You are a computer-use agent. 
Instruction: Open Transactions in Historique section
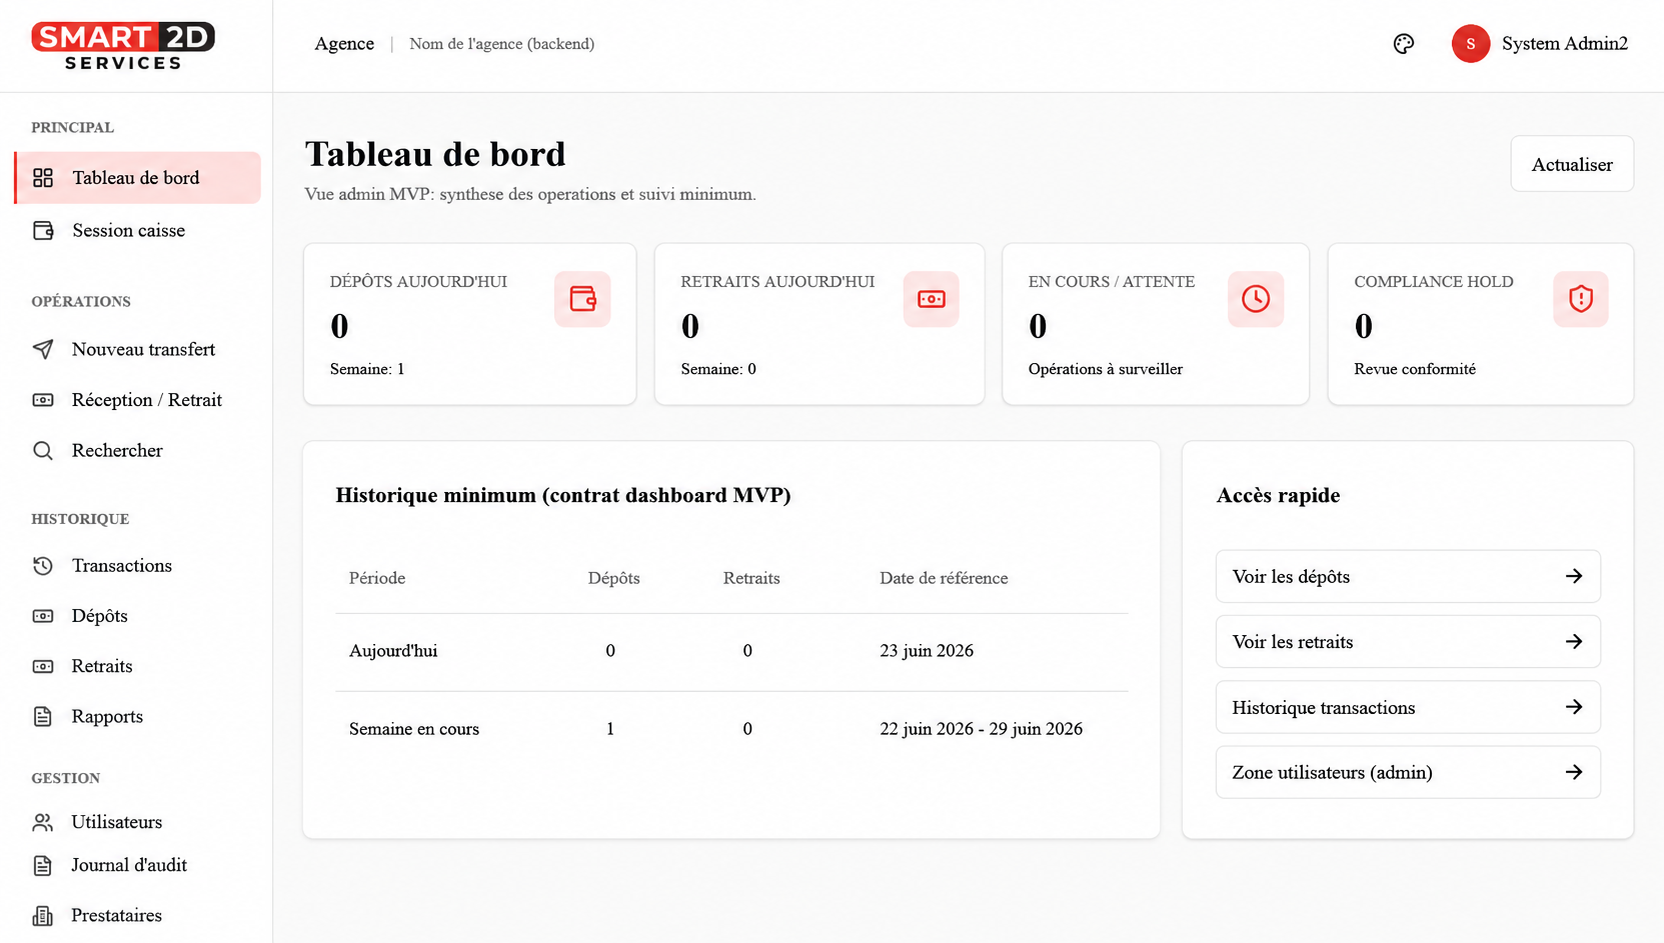(x=138, y=566)
